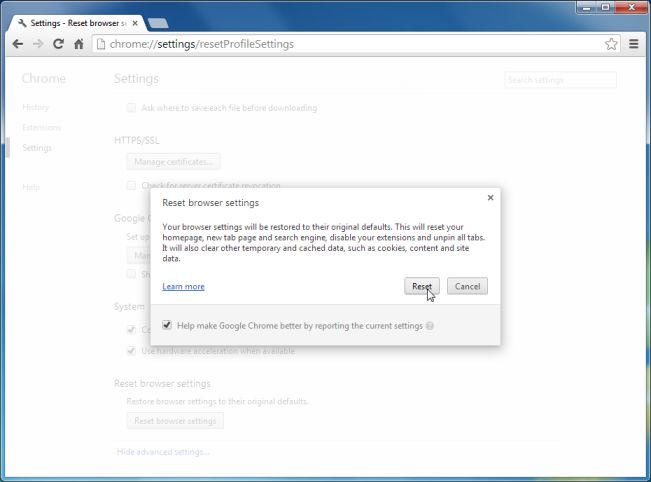Click the Search settings field
This screenshot has height=482, width=651.
click(x=560, y=80)
